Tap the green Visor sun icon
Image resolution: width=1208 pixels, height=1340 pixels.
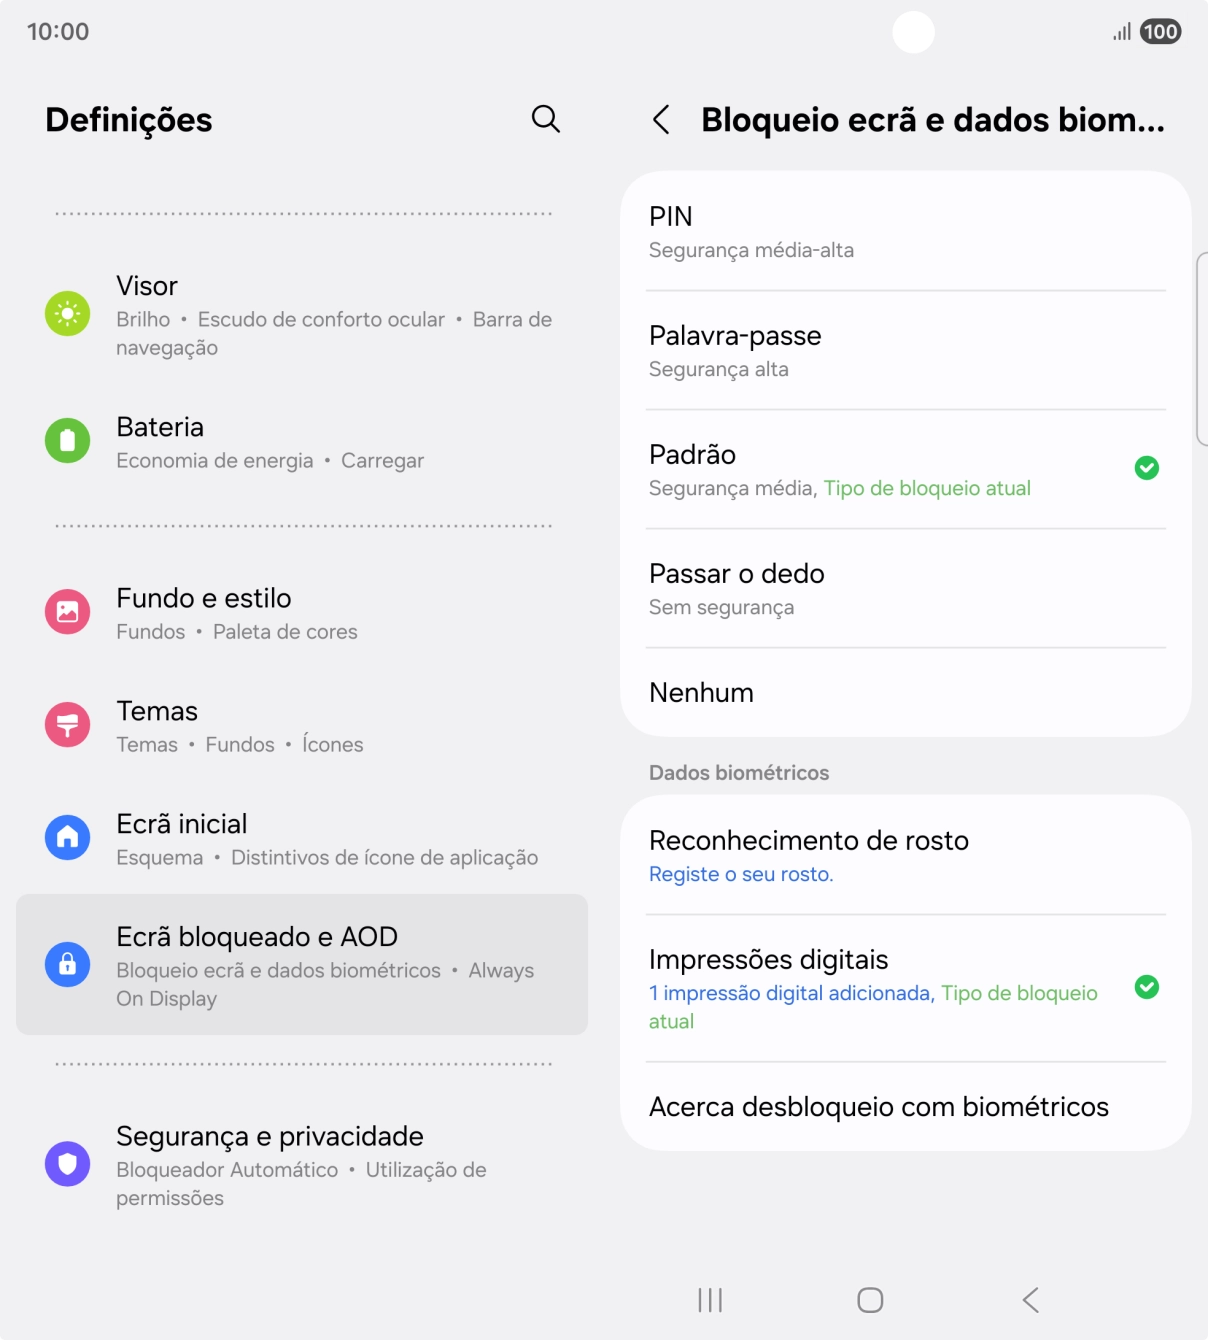(x=67, y=314)
